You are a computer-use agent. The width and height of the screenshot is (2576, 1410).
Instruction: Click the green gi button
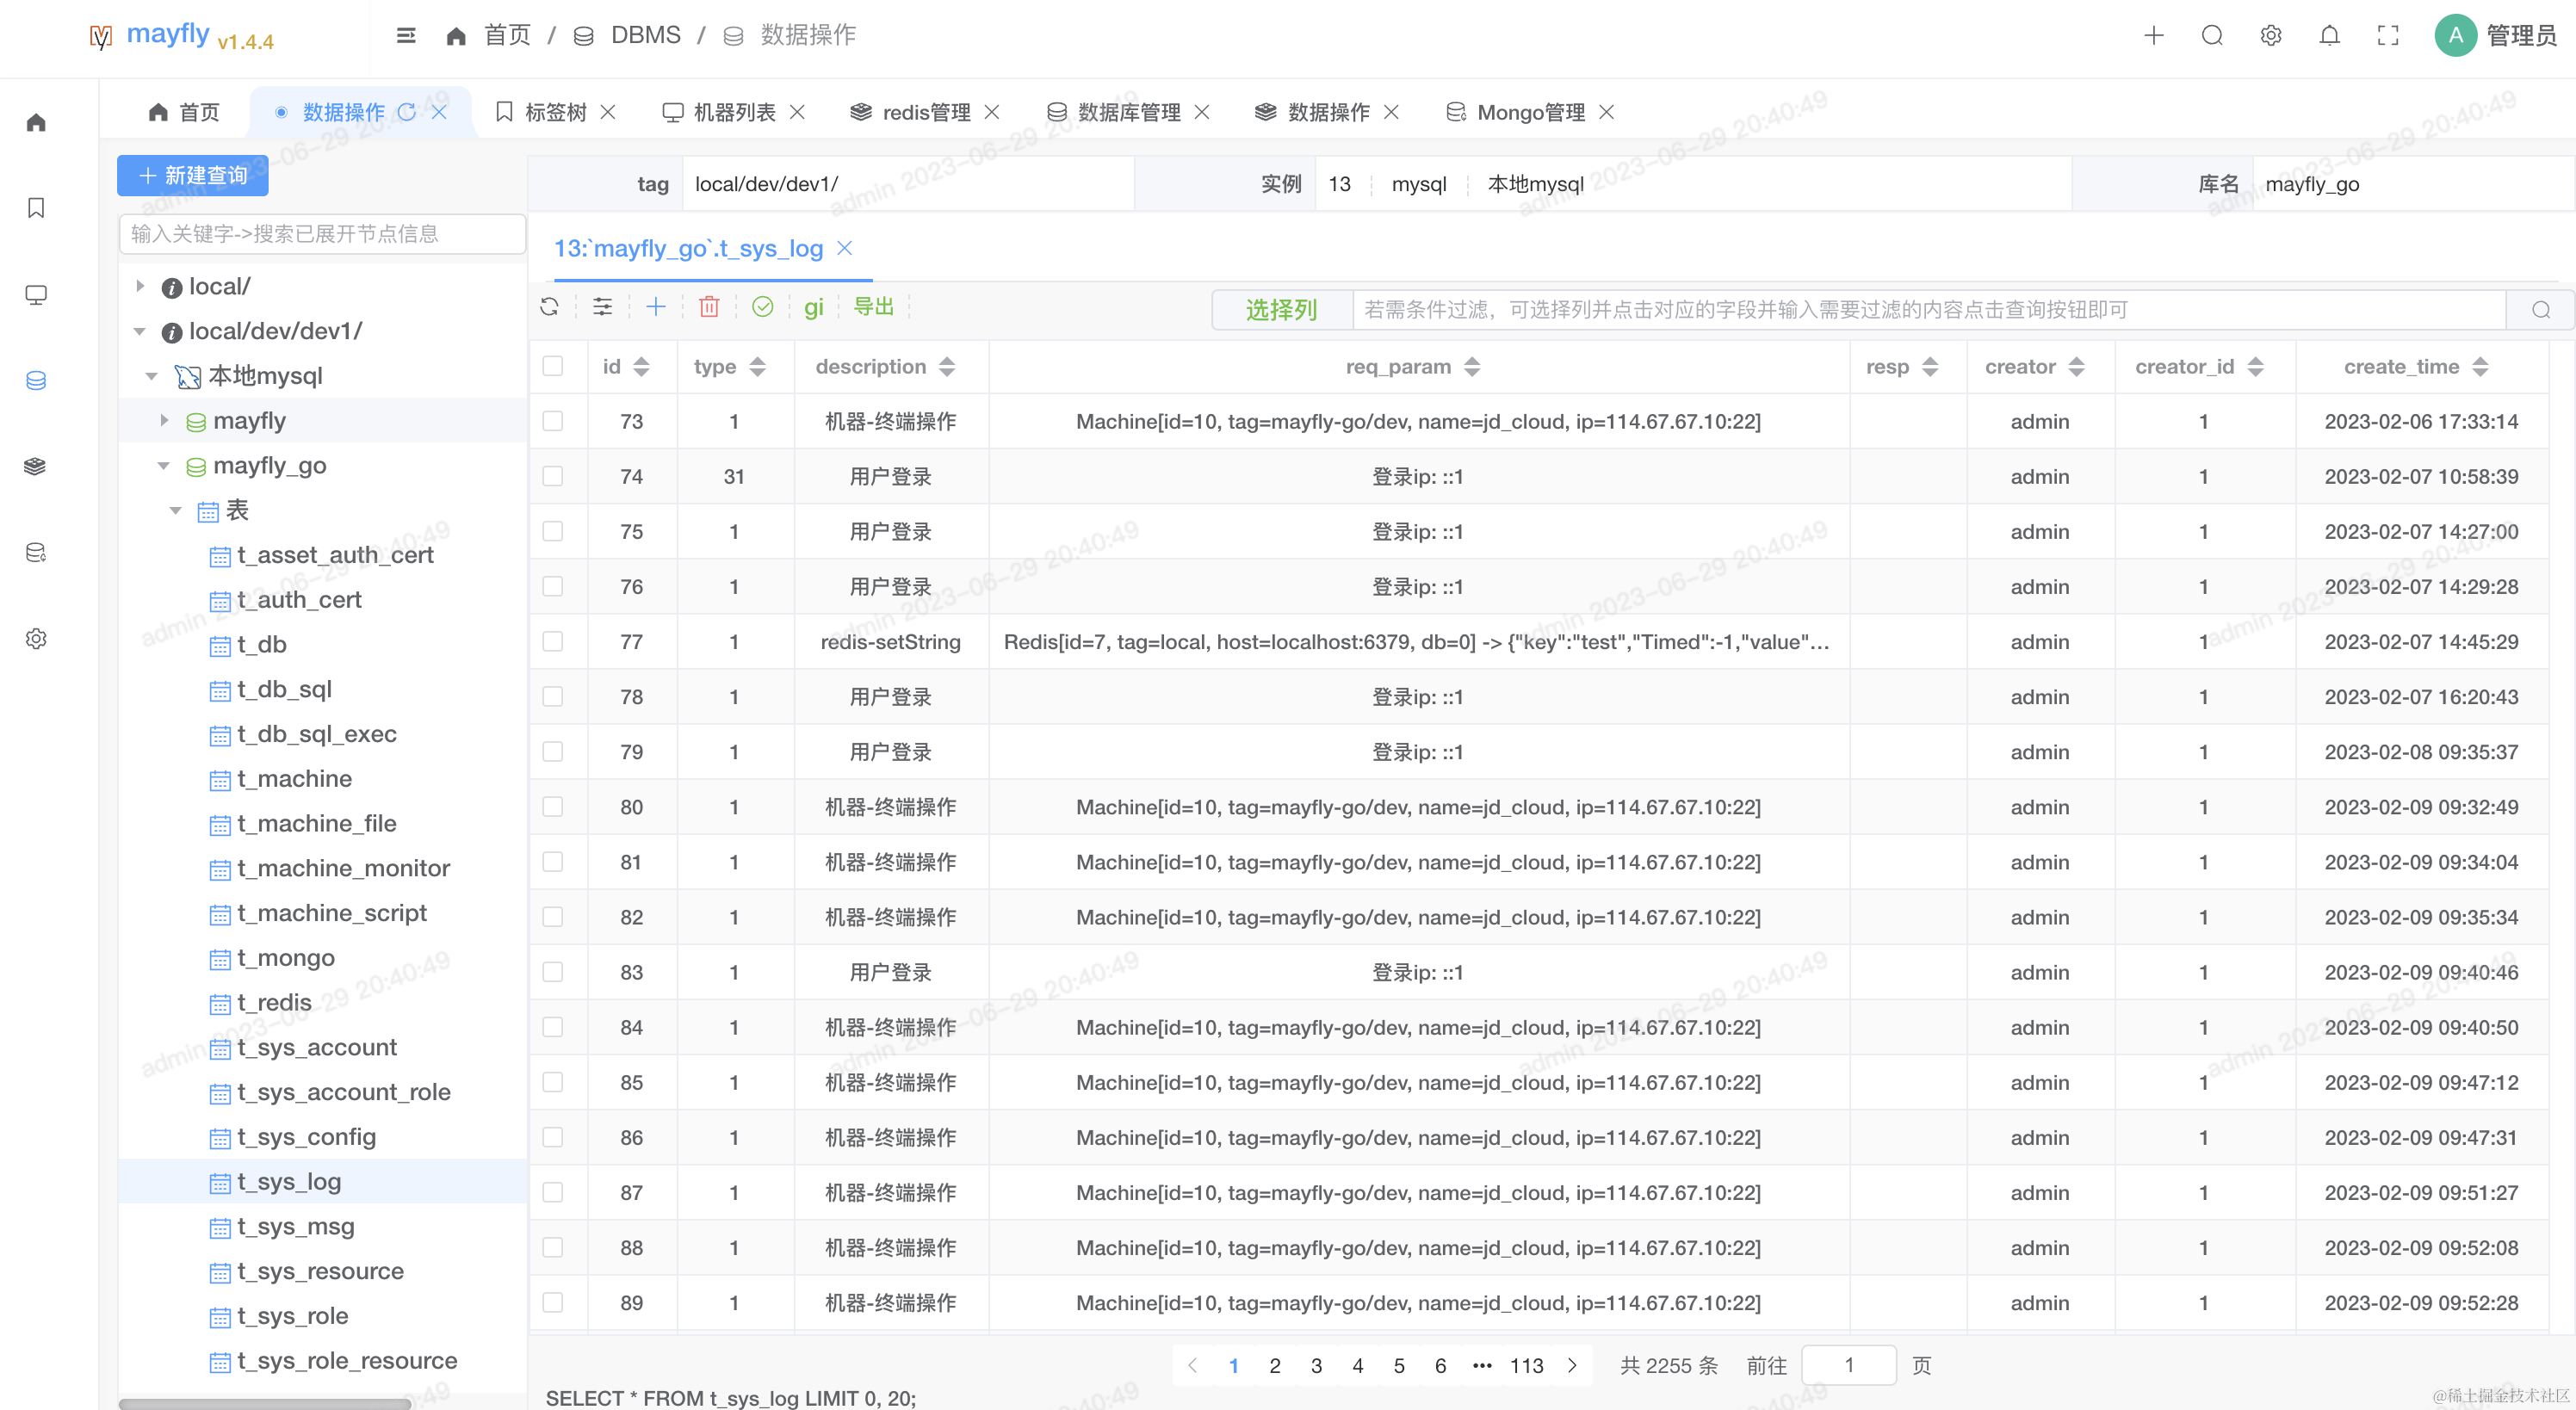click(x=813, y=307)
